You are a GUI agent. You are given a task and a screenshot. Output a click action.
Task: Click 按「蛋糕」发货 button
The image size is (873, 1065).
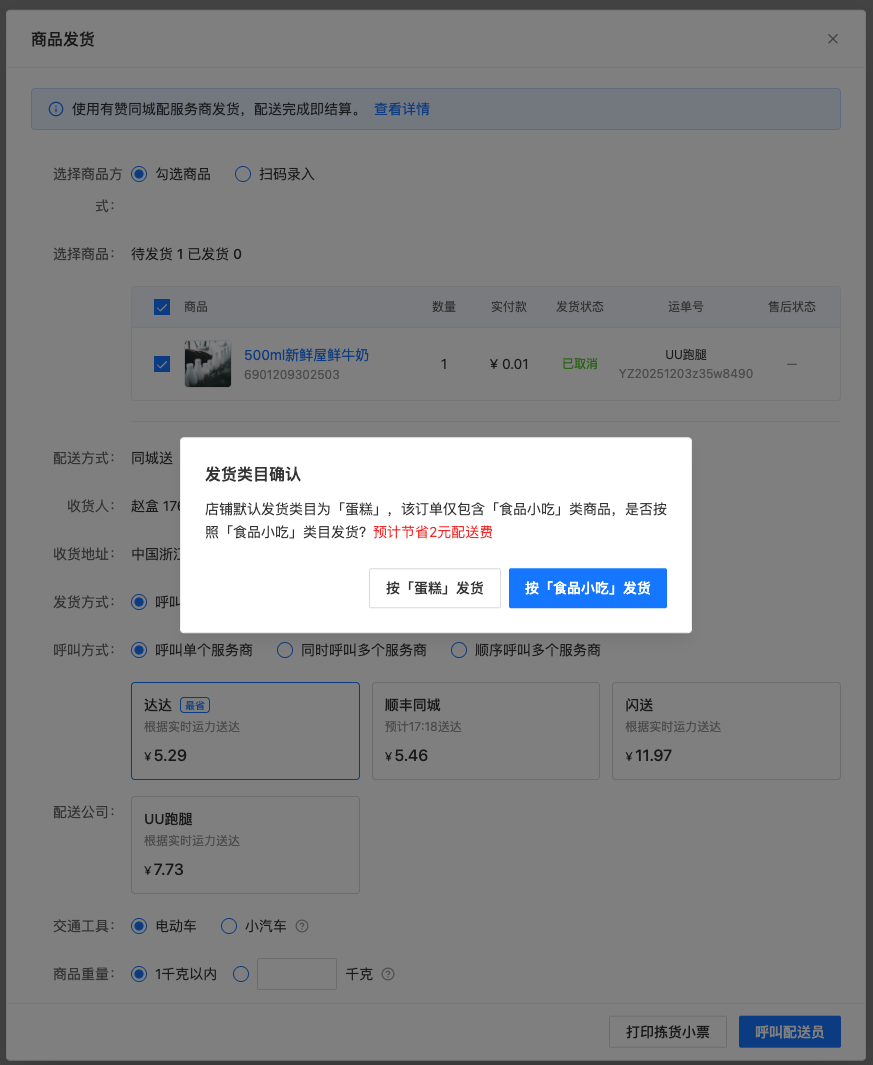point(435,588)
